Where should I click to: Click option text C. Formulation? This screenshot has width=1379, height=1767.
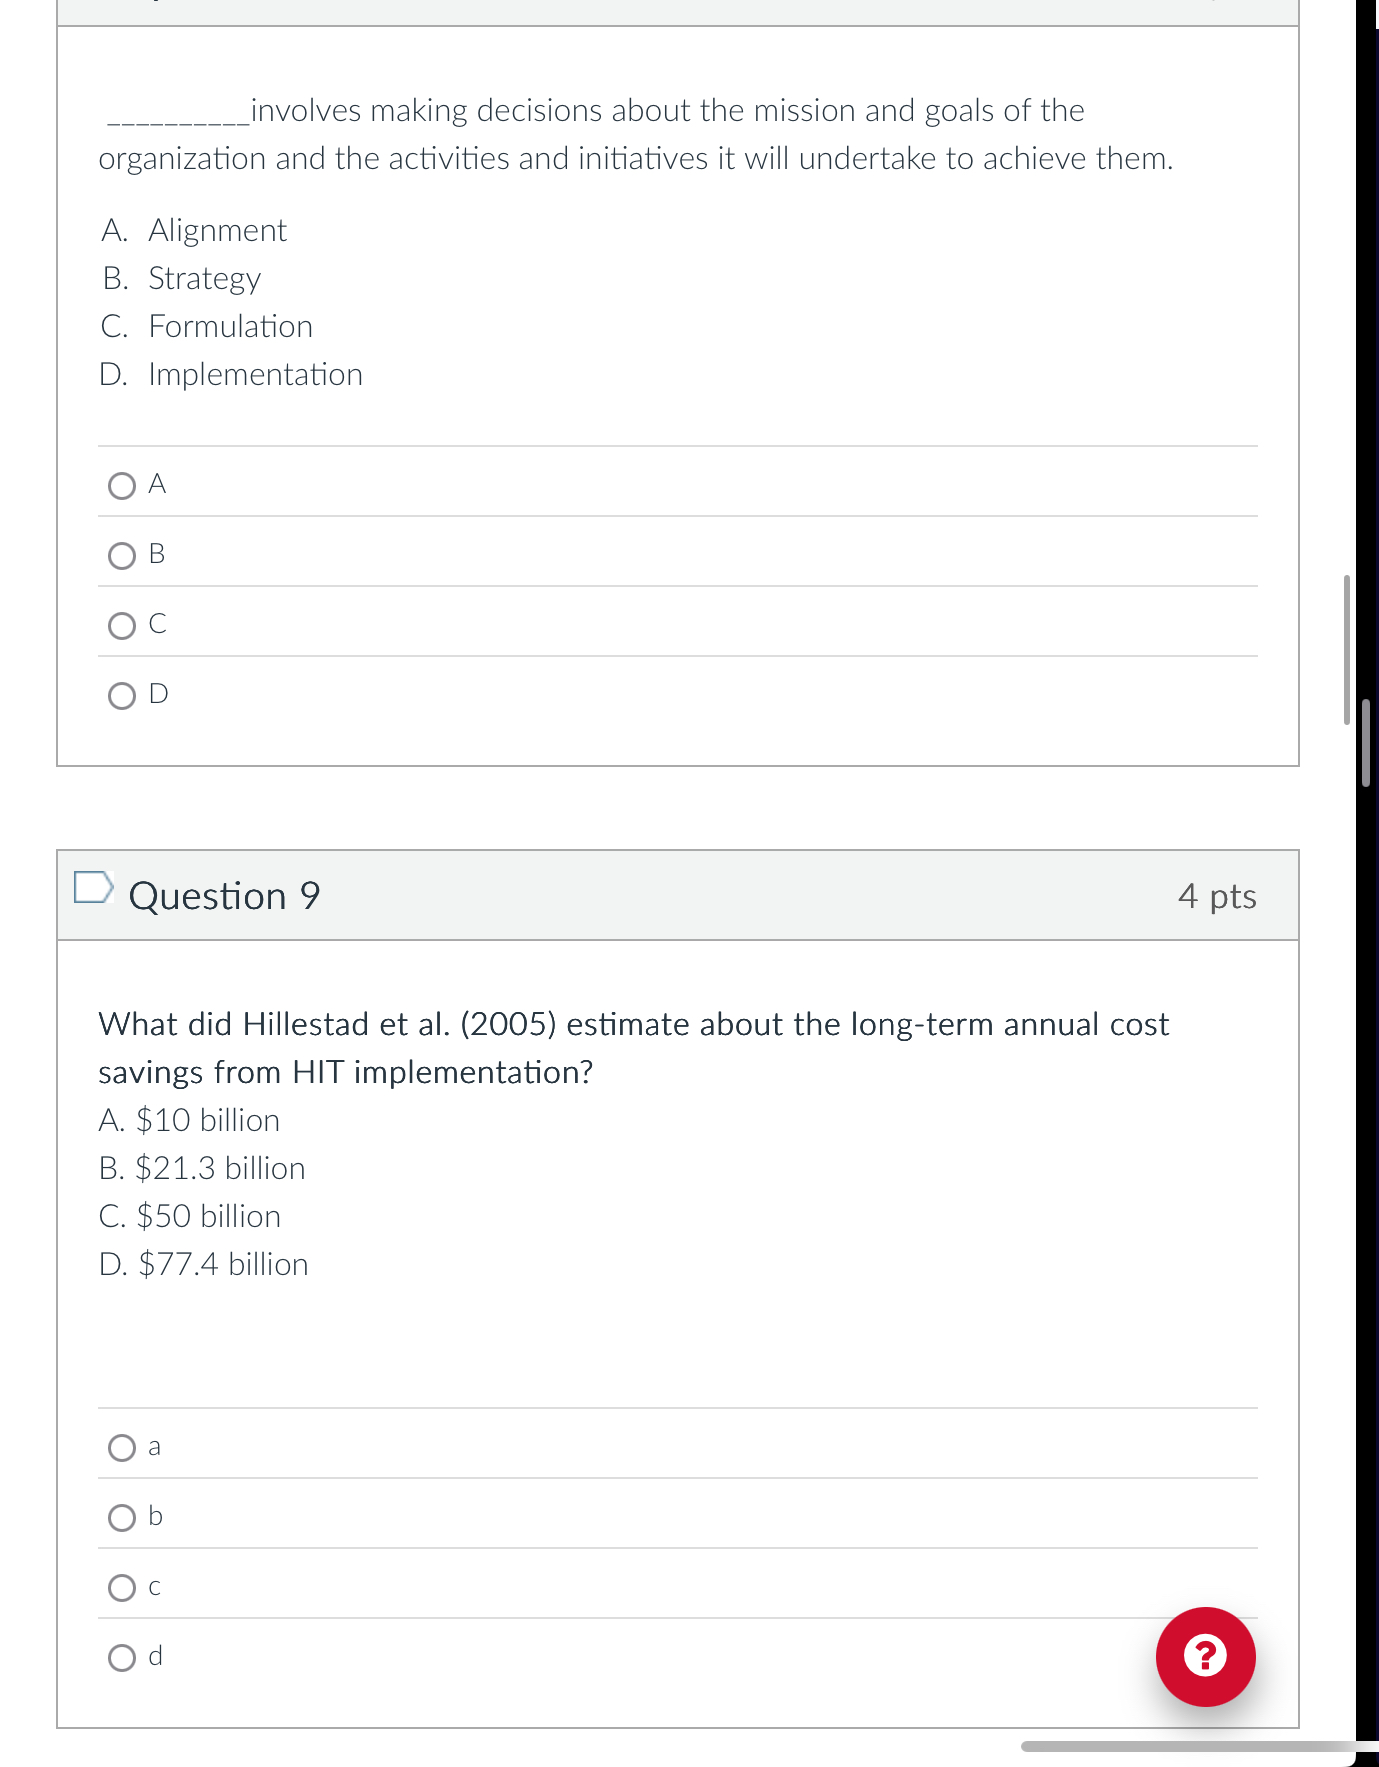[205, 326]
